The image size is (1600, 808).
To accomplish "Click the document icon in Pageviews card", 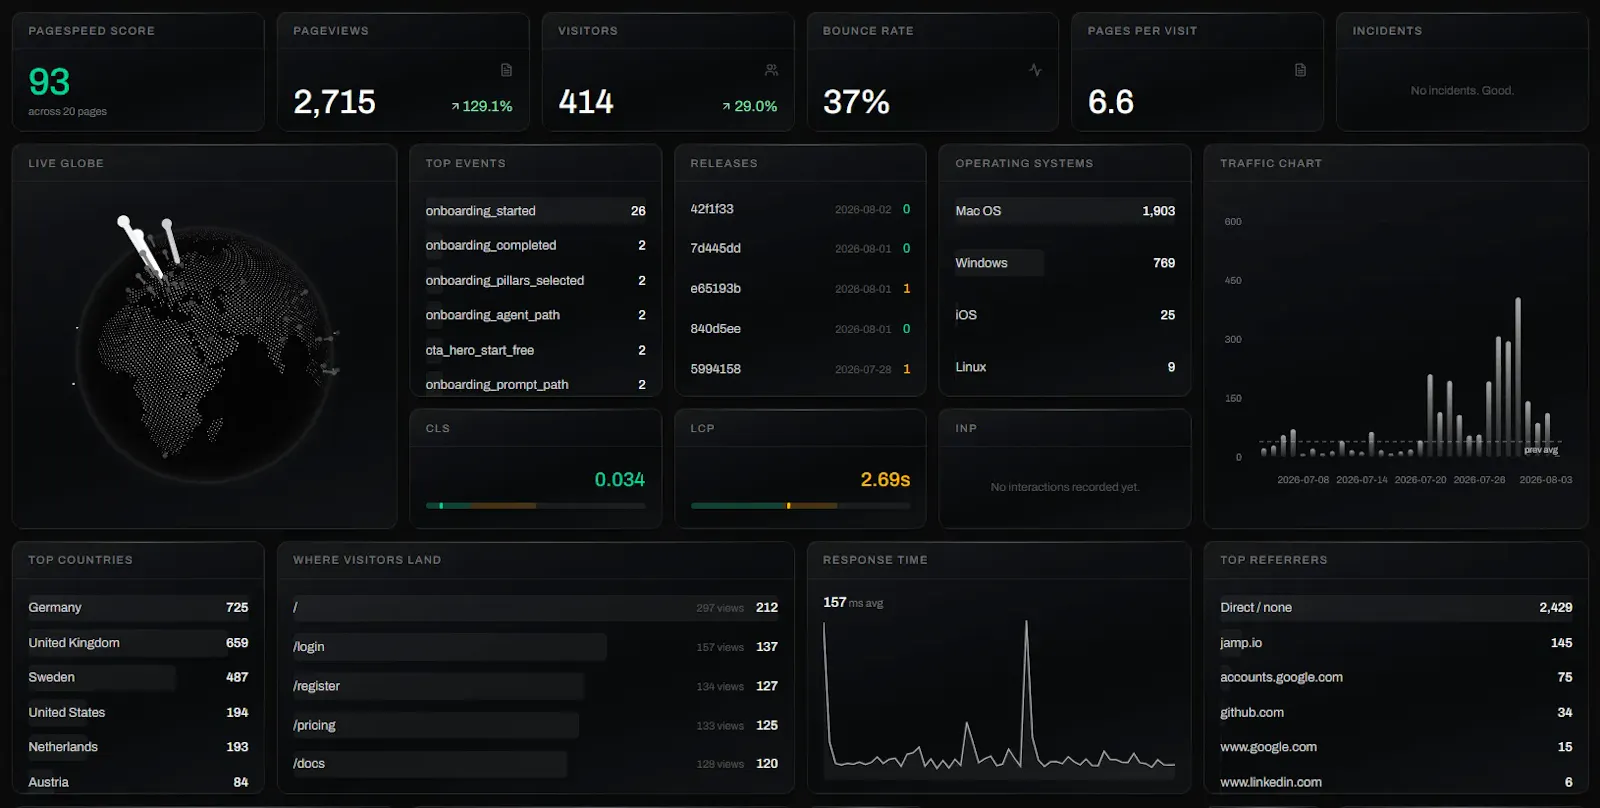I will click(506, 70).
